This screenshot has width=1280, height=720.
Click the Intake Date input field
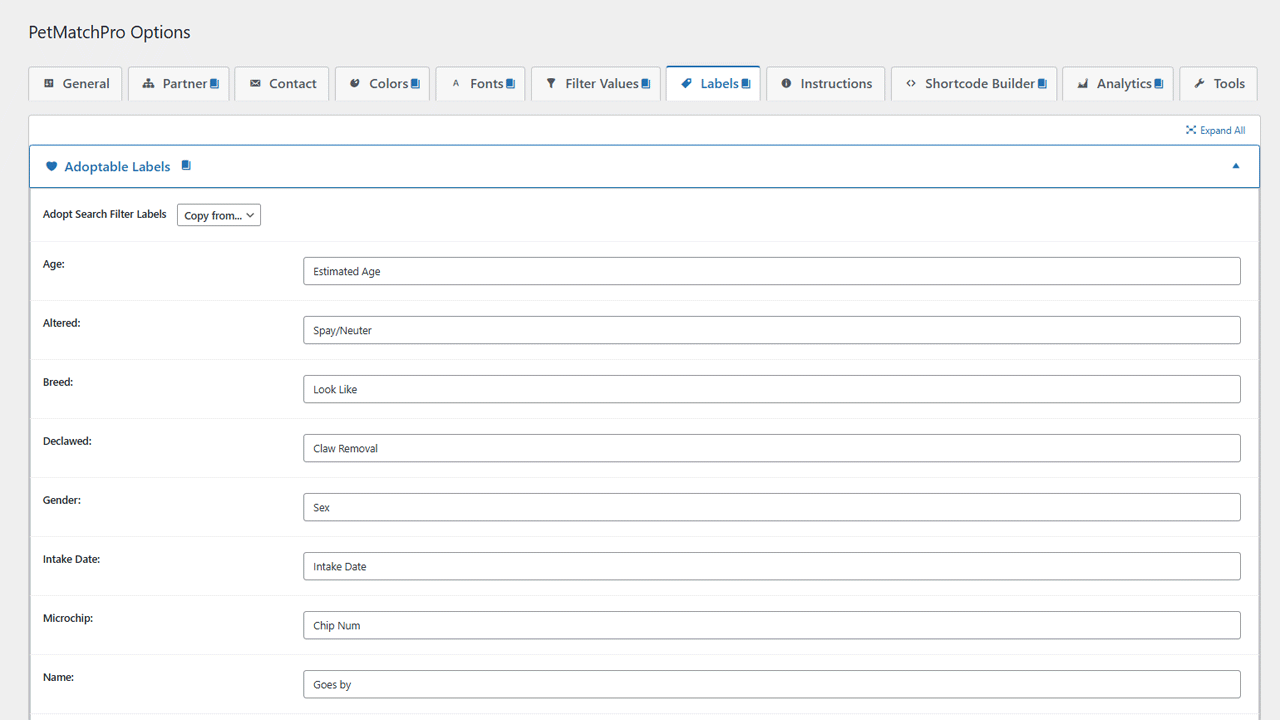click(772, 566)
